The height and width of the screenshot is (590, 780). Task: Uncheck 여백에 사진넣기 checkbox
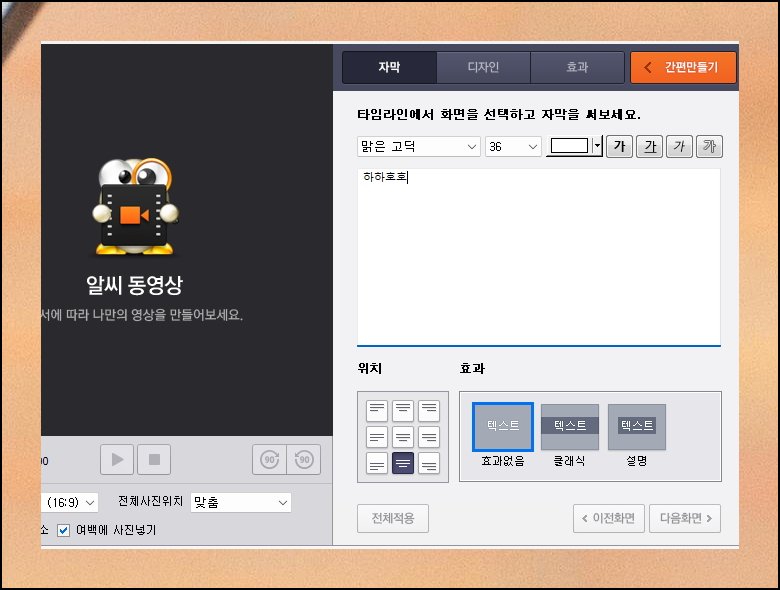[x=63, y=530]
